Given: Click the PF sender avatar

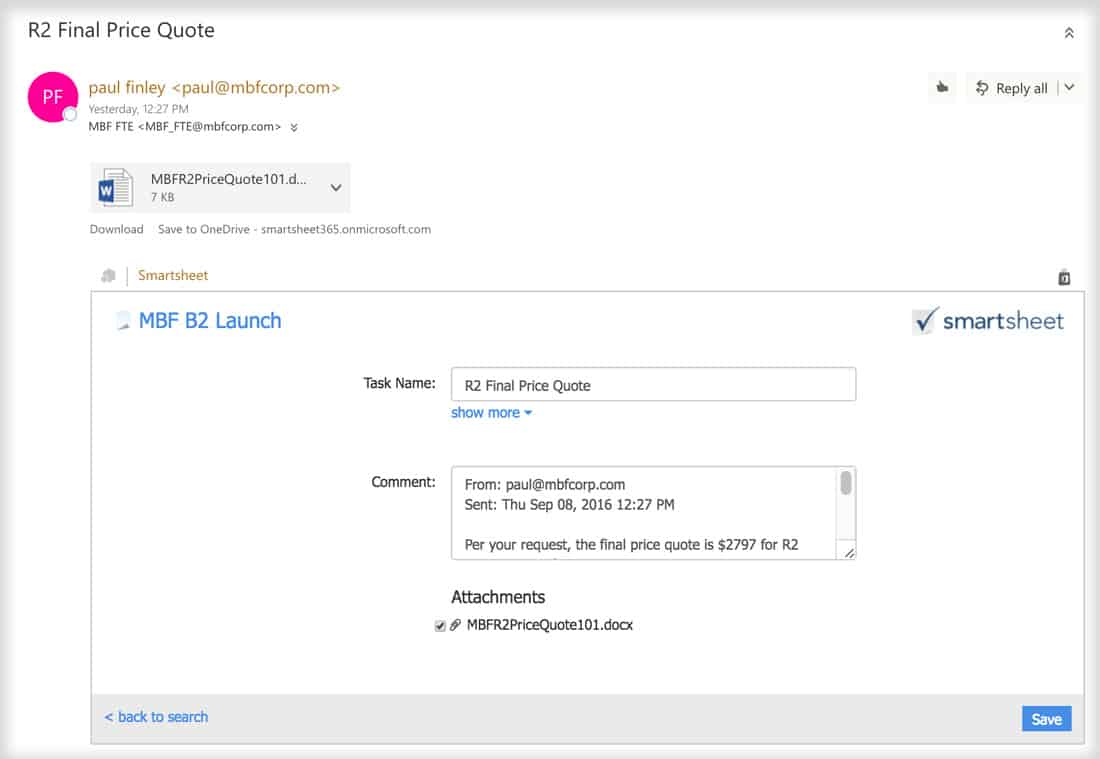Looking at the screenshot, I should 53,97.
